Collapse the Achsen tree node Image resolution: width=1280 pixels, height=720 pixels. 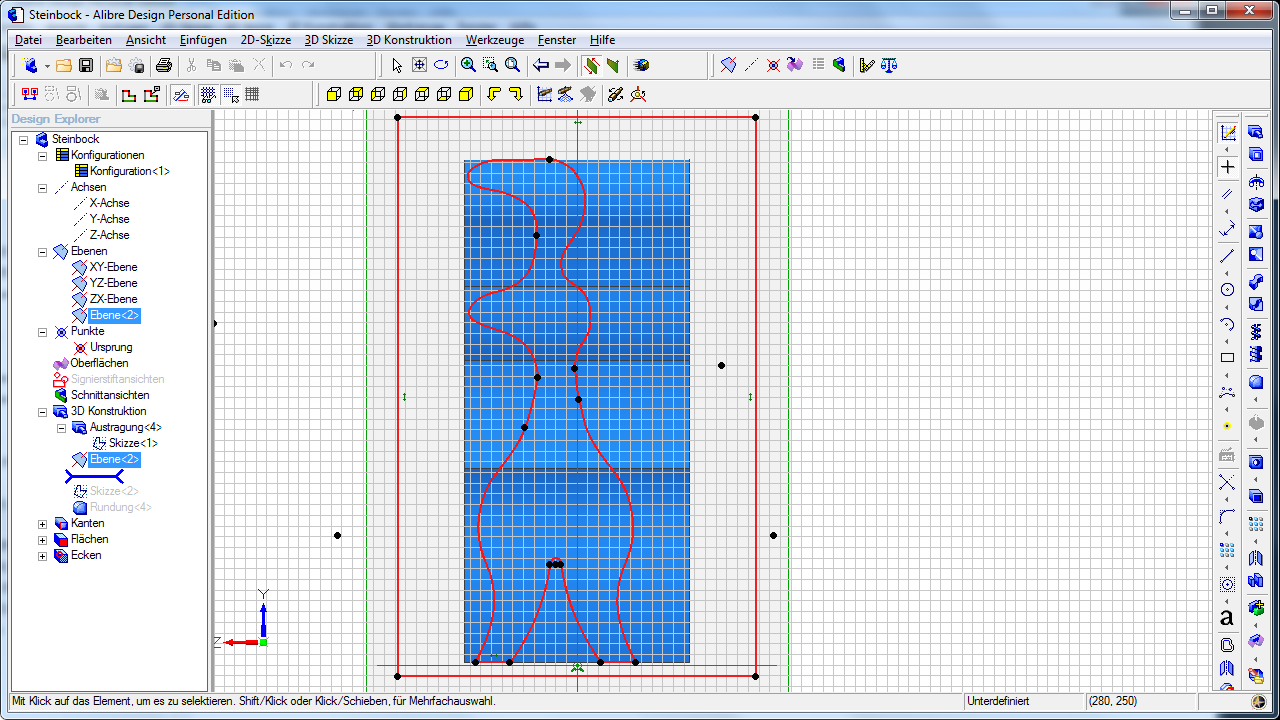42,187
